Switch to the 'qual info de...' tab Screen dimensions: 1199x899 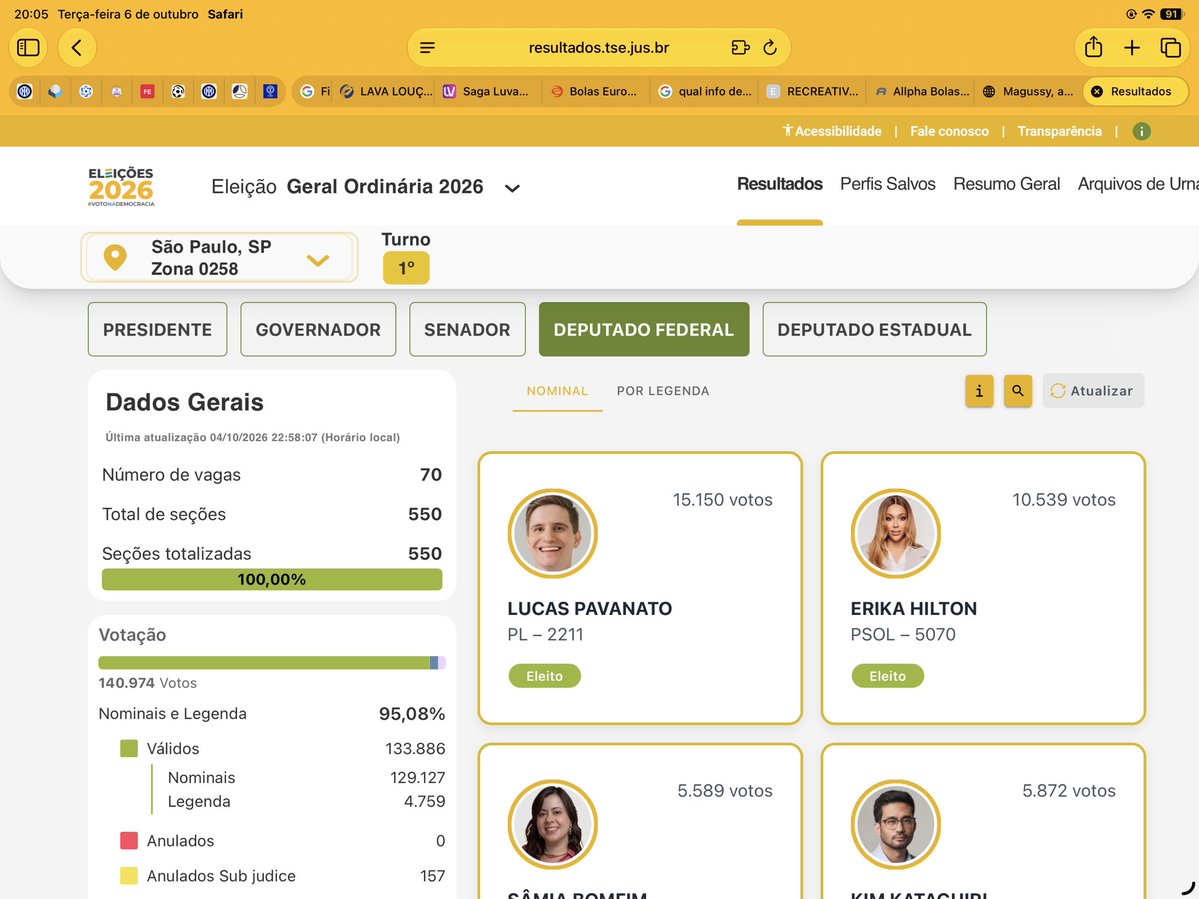click(x=705, y=91)
